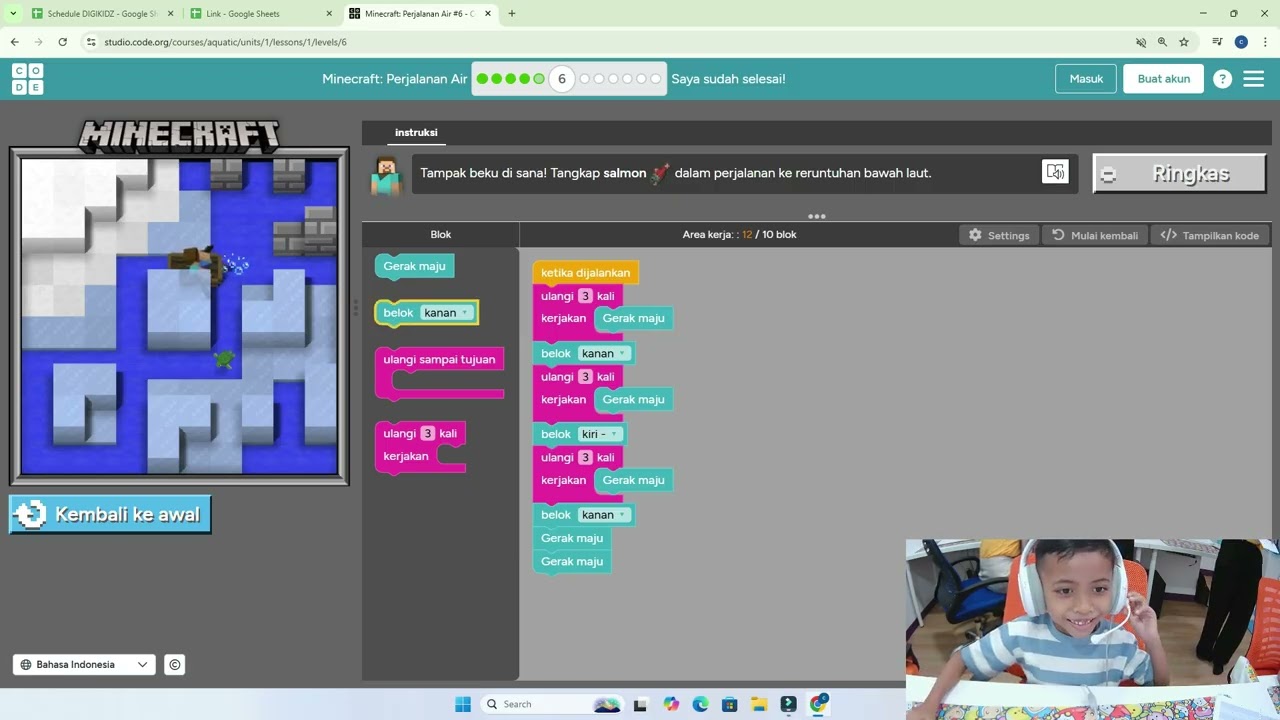This screenshot has height=720, width=1280.
Task: Select toolbox Gerak maju block
Action: (x=415, y=266)
